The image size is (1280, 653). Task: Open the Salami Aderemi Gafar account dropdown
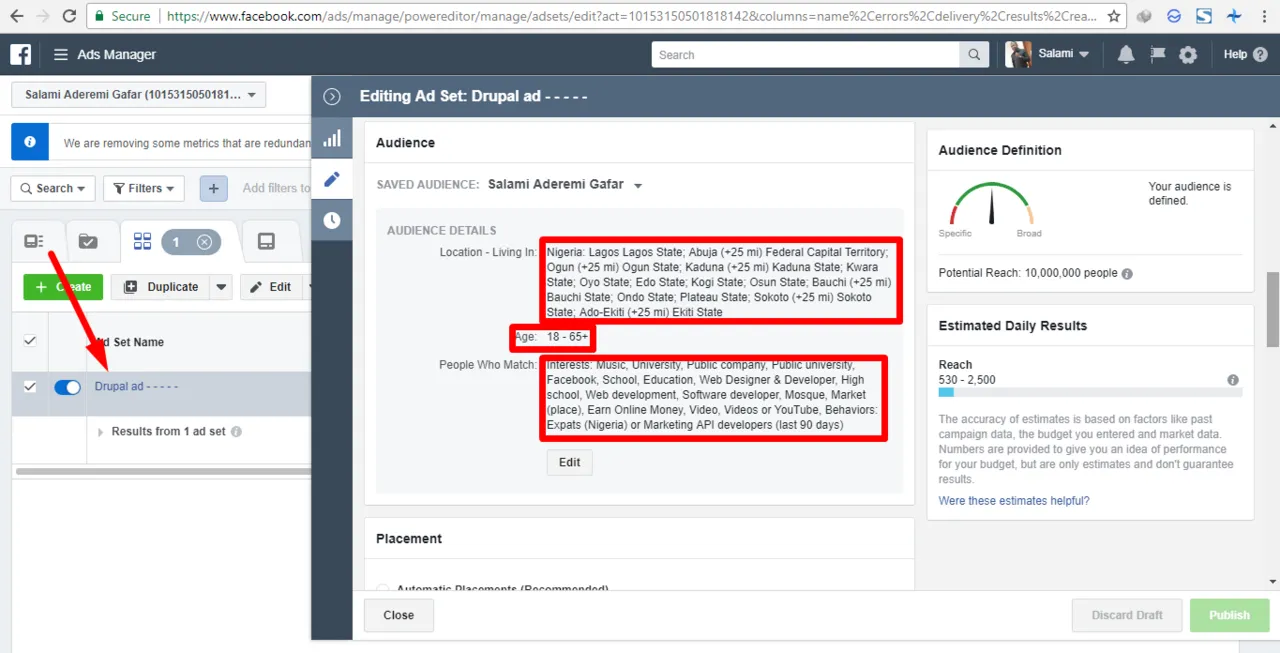pos(139,95)
